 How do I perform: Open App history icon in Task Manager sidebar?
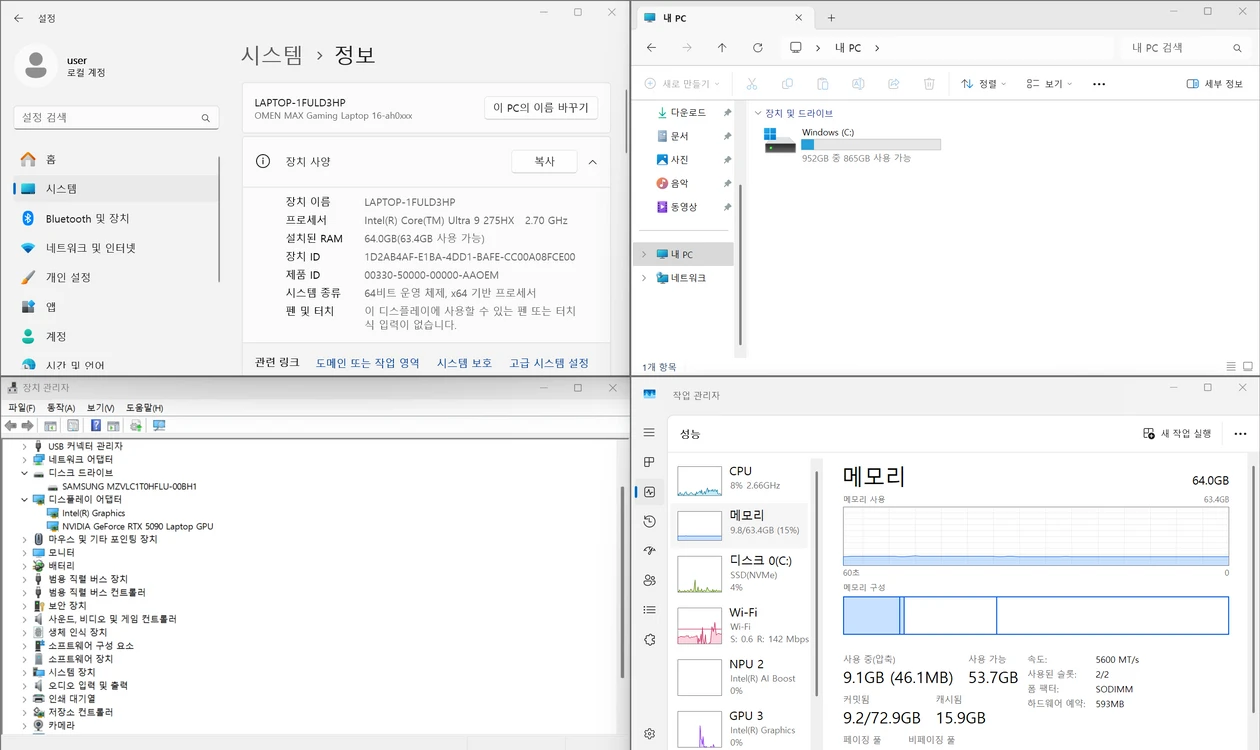(x=649, y=521)
